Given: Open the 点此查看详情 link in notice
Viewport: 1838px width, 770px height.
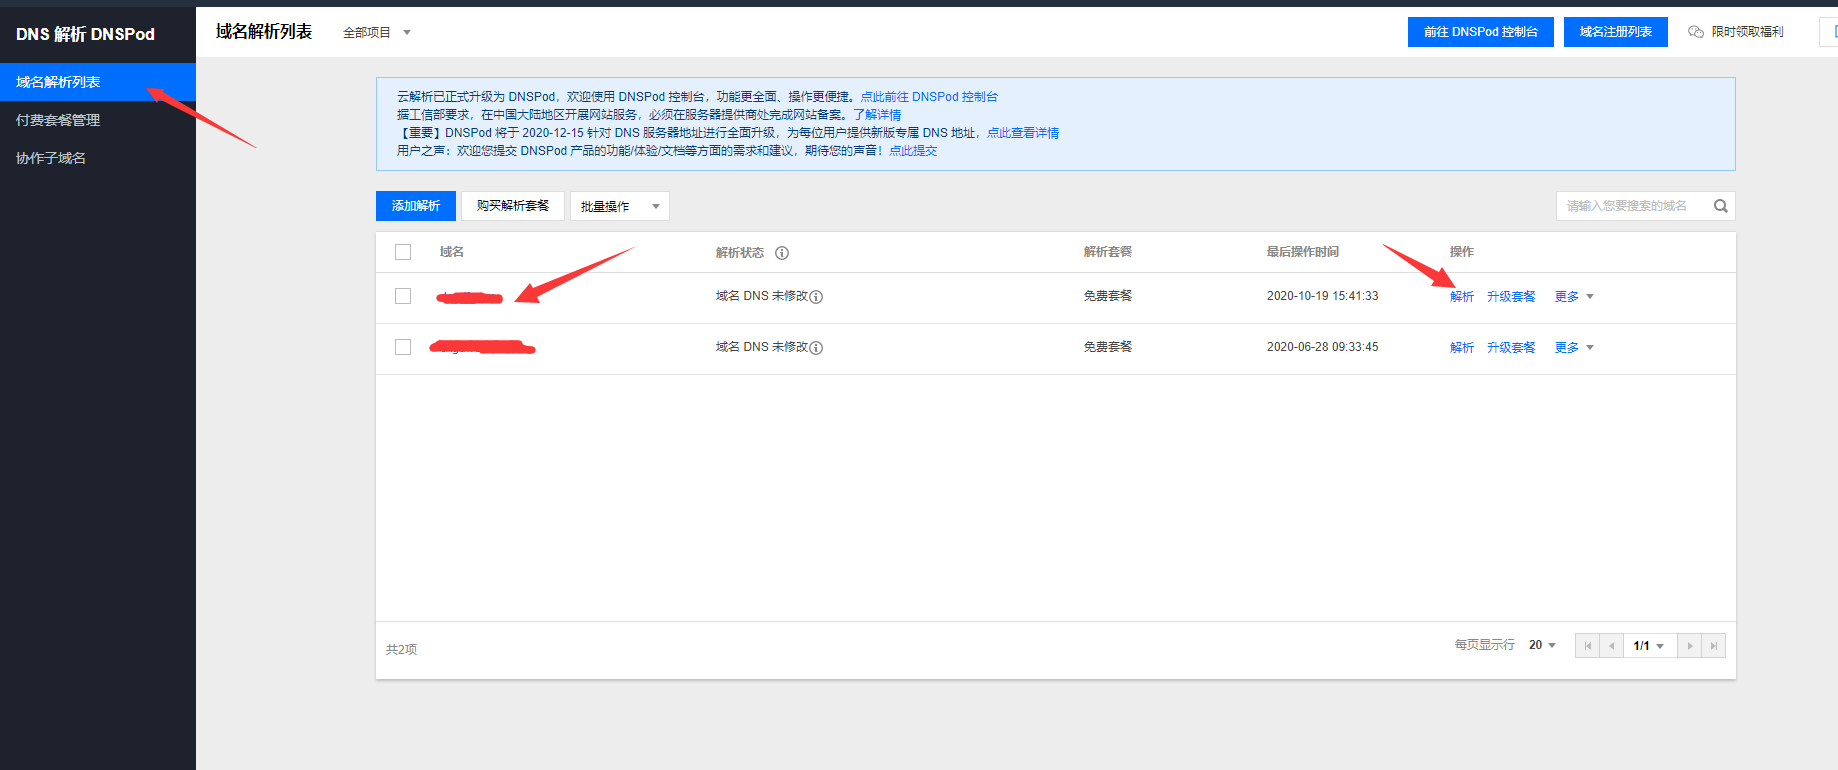Looking at the screenshot, I should click(1023, 133).
